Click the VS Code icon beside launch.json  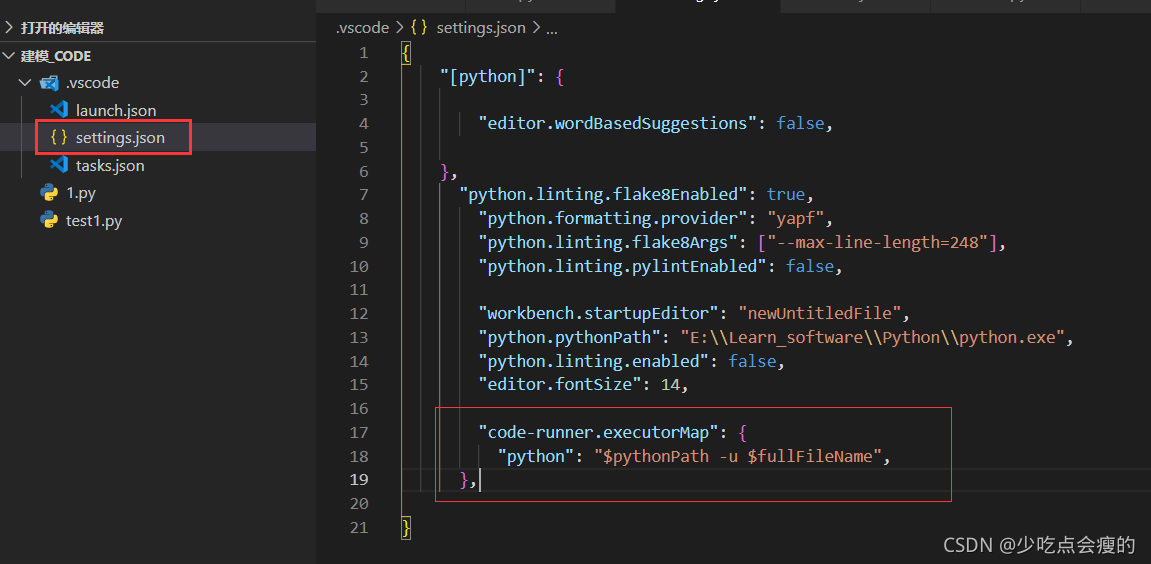click(x=59, y=110)
